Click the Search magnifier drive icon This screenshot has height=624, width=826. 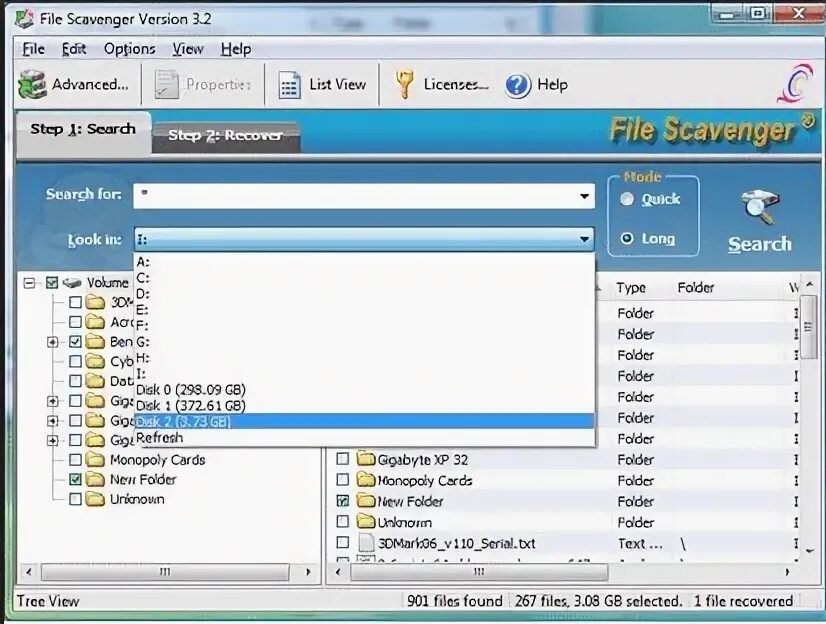point(760,207)
